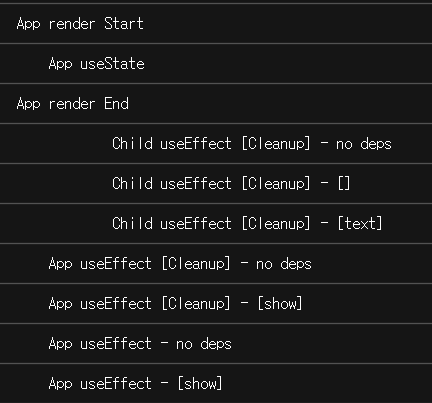
Task: Select the "App render End" log line
Action: coord(216,104)
